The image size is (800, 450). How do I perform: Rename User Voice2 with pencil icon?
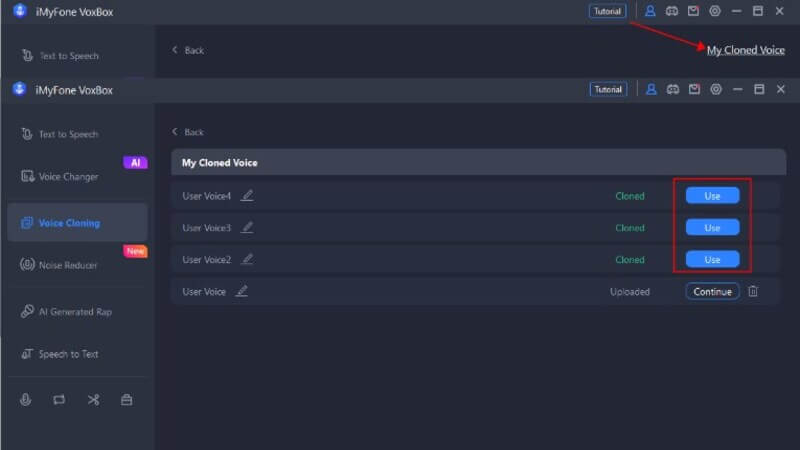[x=247, y=259]
